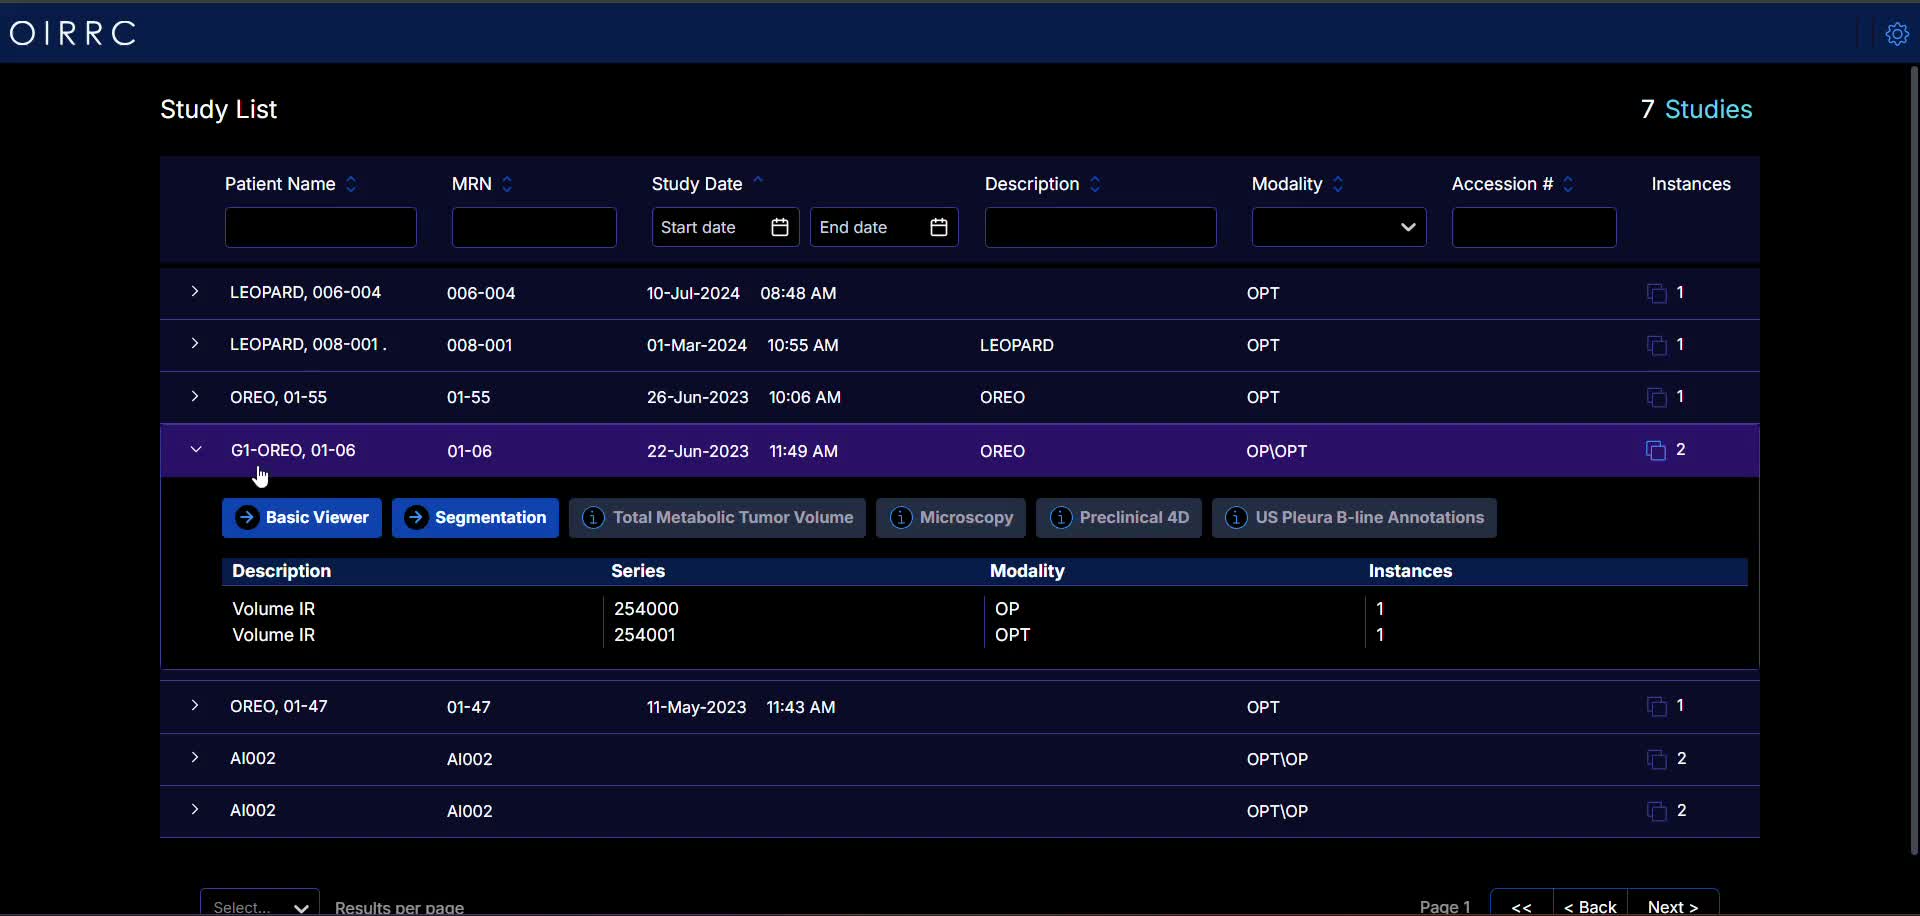Click Patient Name sort arrows icon
The width and height of the screenshot is (1920, 916).
(351, 184)
